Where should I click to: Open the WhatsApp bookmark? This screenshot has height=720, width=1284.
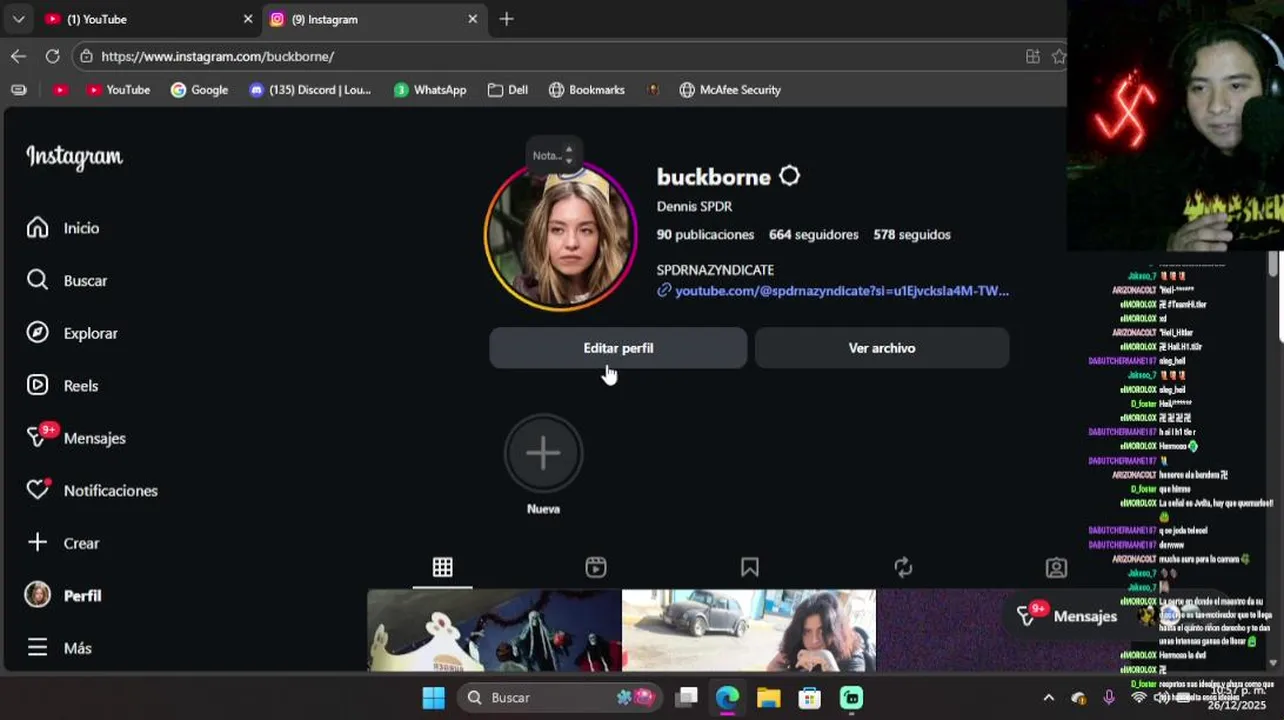point(430,90)
